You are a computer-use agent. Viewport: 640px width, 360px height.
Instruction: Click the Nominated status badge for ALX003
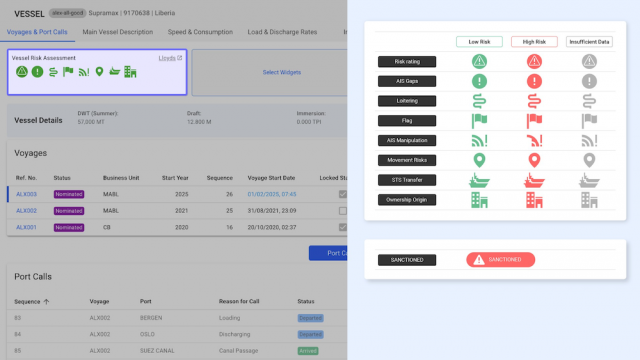(69, 194)
